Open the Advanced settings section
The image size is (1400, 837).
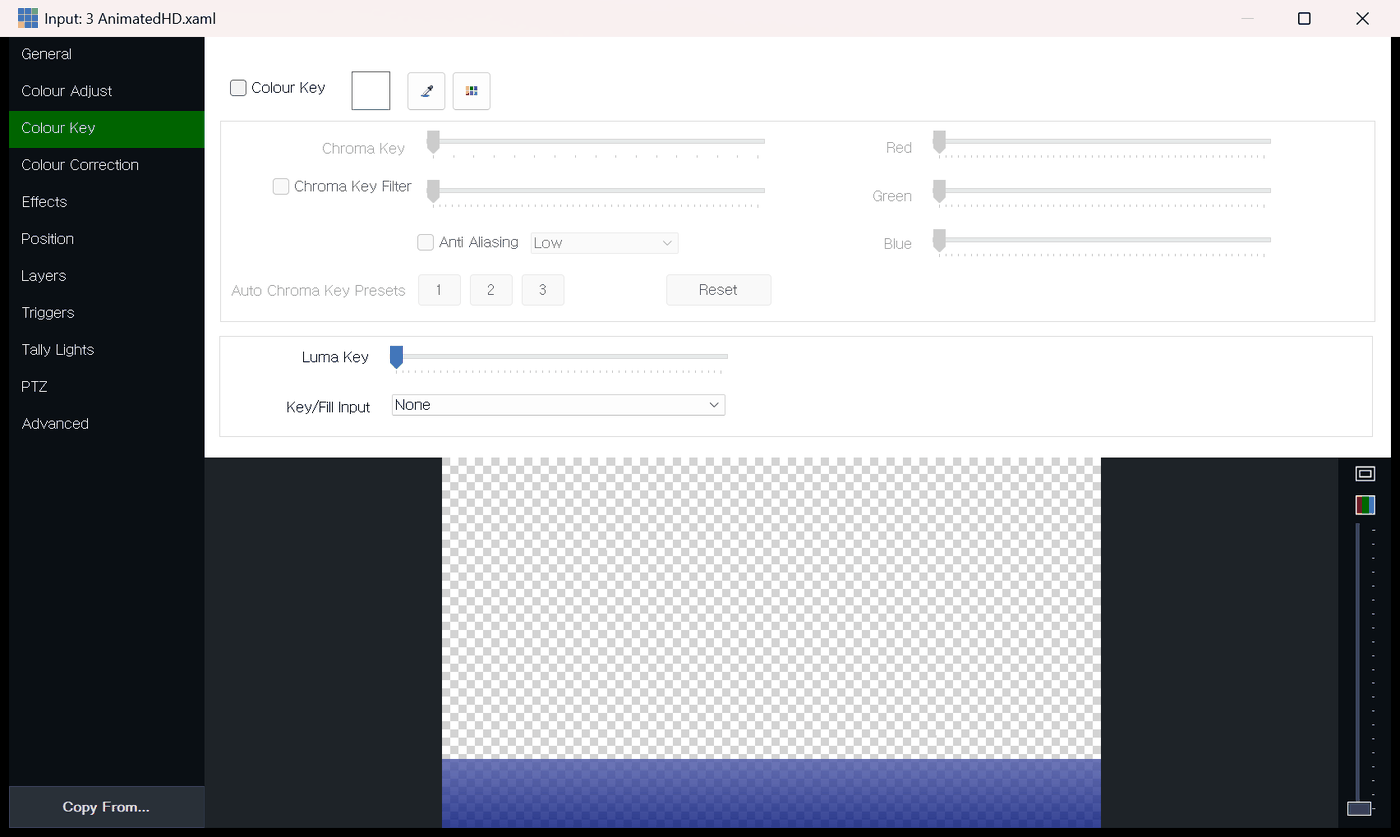point(107,424)
